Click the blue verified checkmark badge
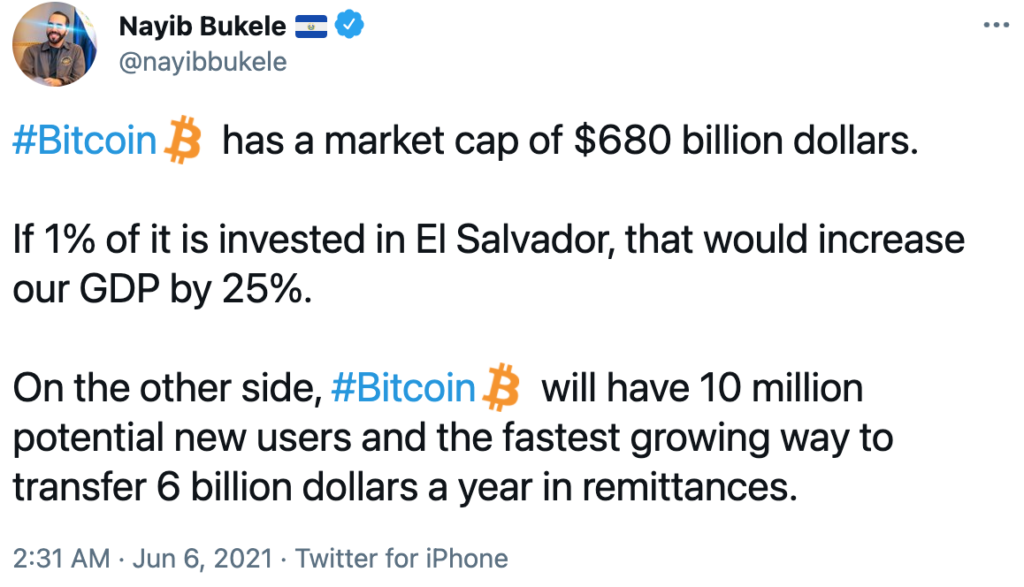This screenshot has height=587, width=1024. (x=349, y=25)
